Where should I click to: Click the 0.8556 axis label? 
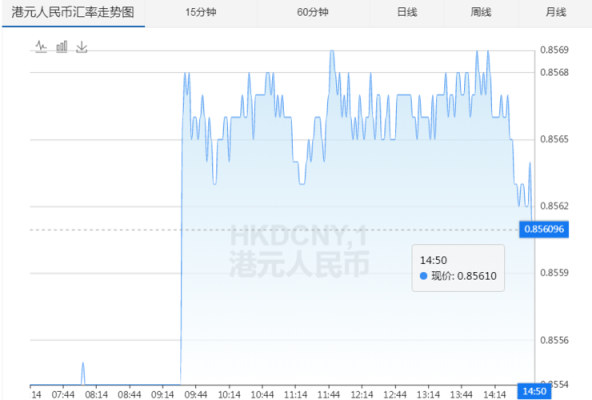click(554, 340)
